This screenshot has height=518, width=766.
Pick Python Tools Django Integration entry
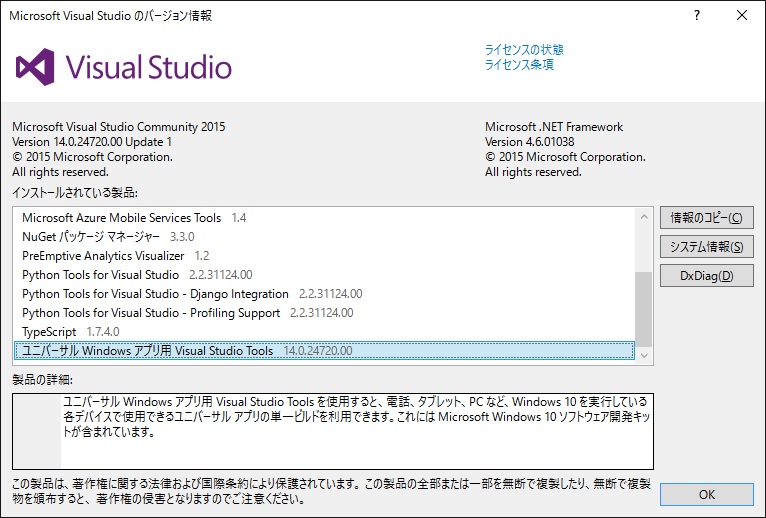157,294
